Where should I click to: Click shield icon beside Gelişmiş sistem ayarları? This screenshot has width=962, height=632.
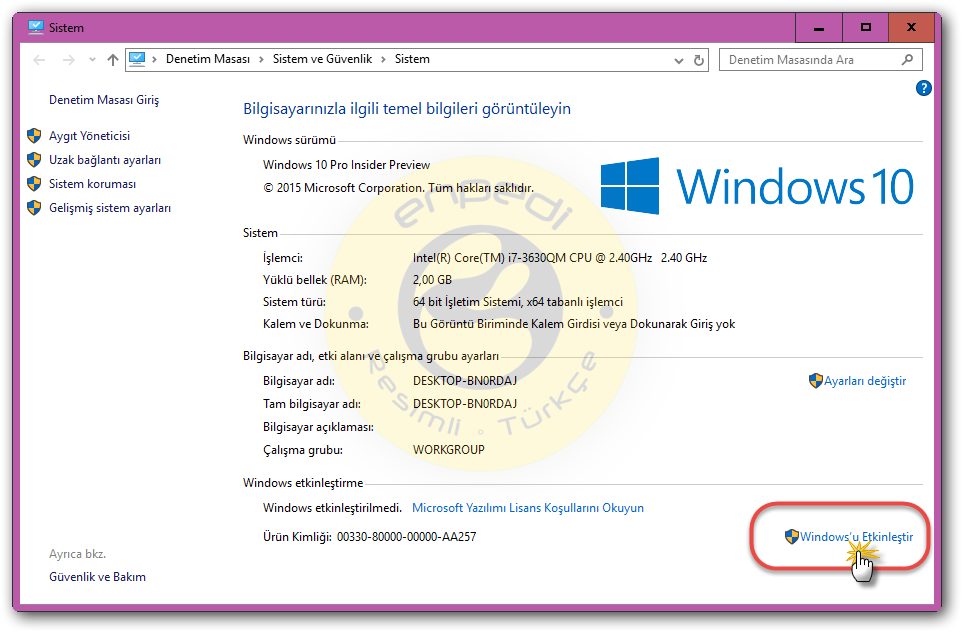pyautogui.click(x=34, y=208)
